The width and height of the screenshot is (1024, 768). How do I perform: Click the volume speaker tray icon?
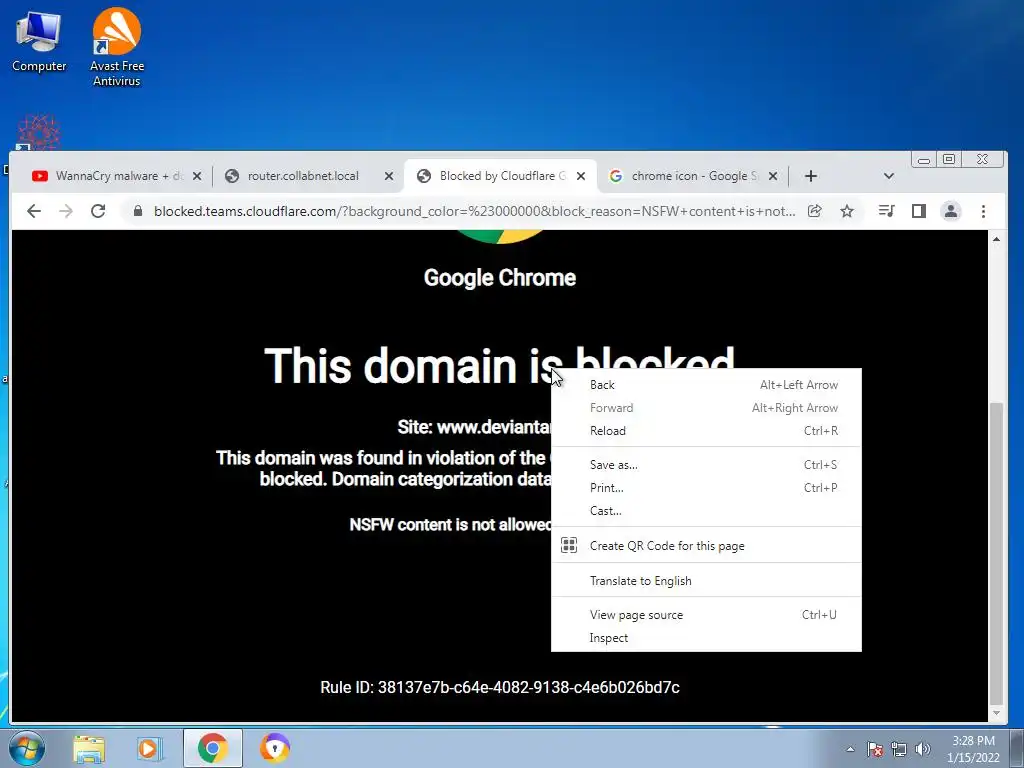pyautogui.click(x=922, y=749)
